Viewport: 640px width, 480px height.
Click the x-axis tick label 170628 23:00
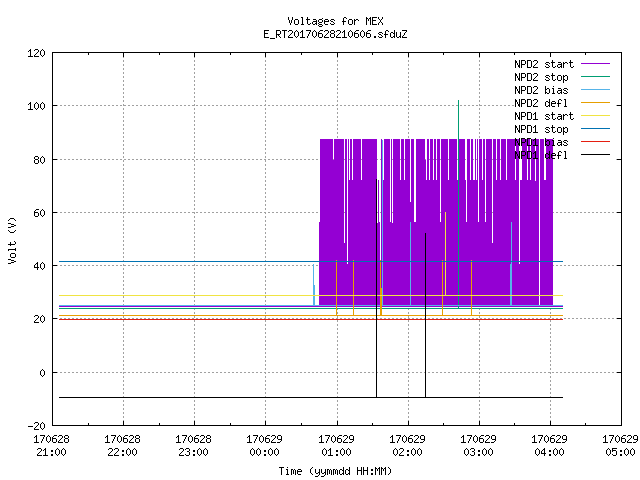click(193, 446)
